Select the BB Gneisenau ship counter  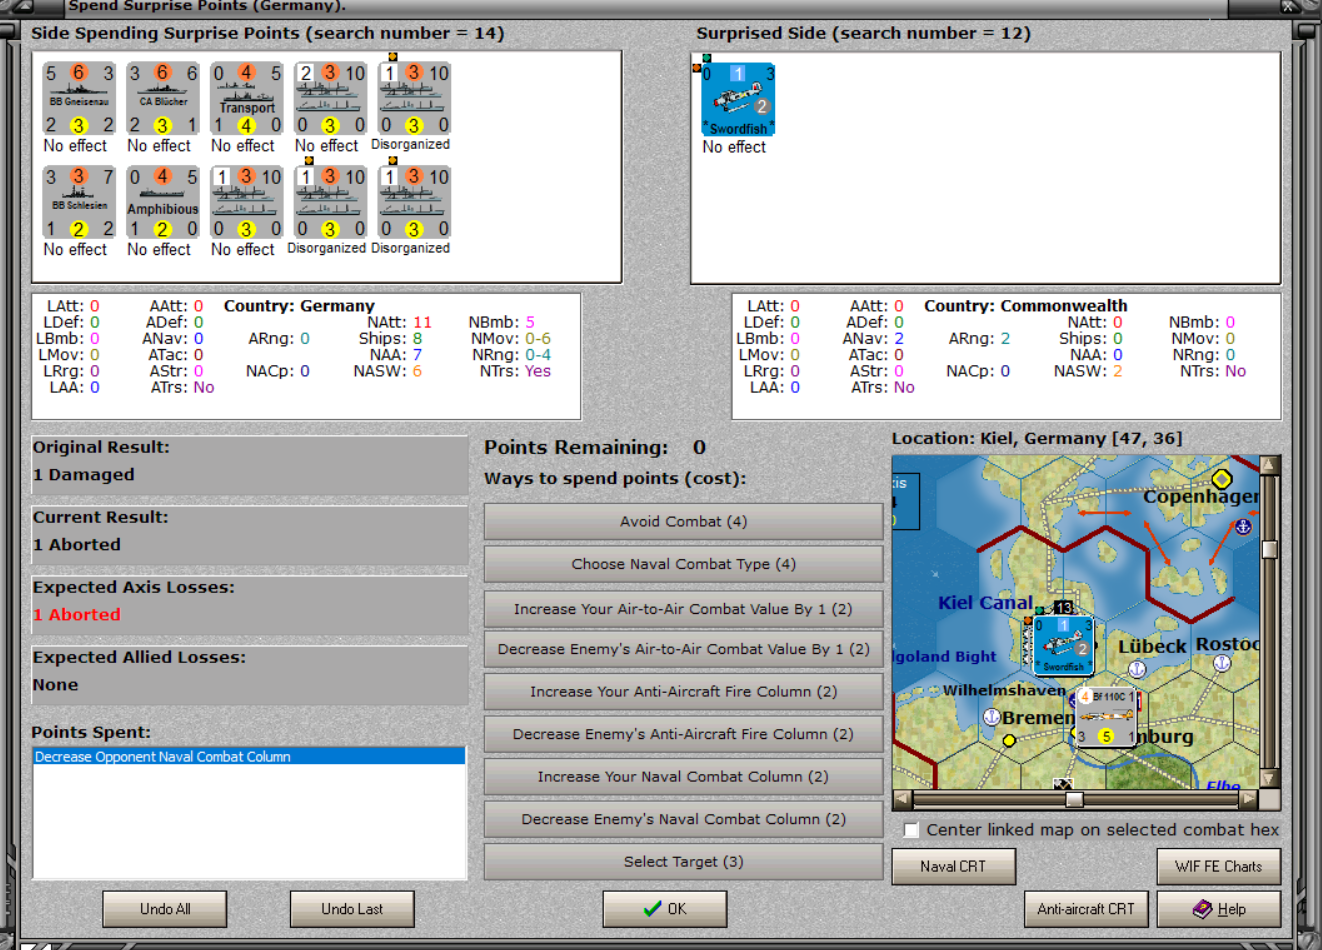[79, 99]
